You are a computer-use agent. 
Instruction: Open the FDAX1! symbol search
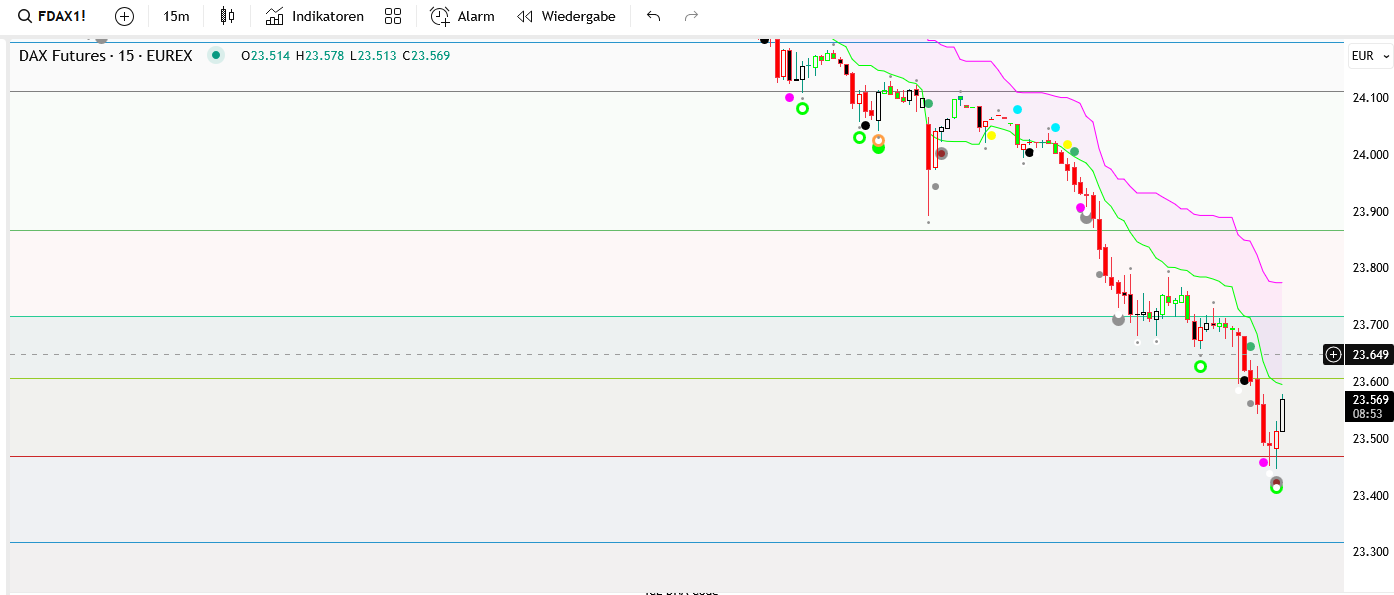(52, 16)
